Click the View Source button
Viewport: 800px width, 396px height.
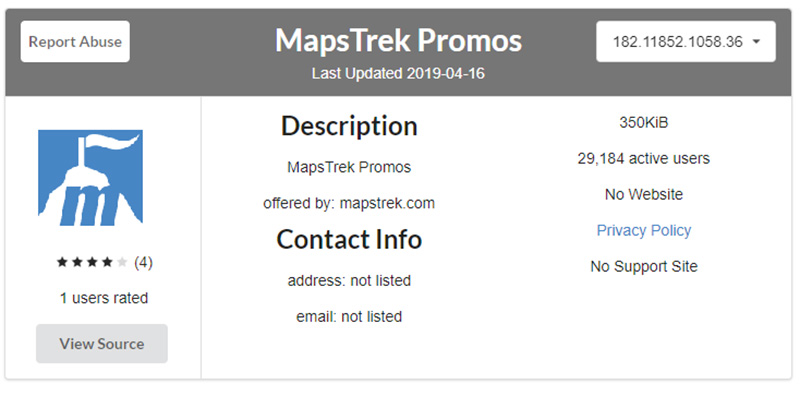tap(102, 343)
